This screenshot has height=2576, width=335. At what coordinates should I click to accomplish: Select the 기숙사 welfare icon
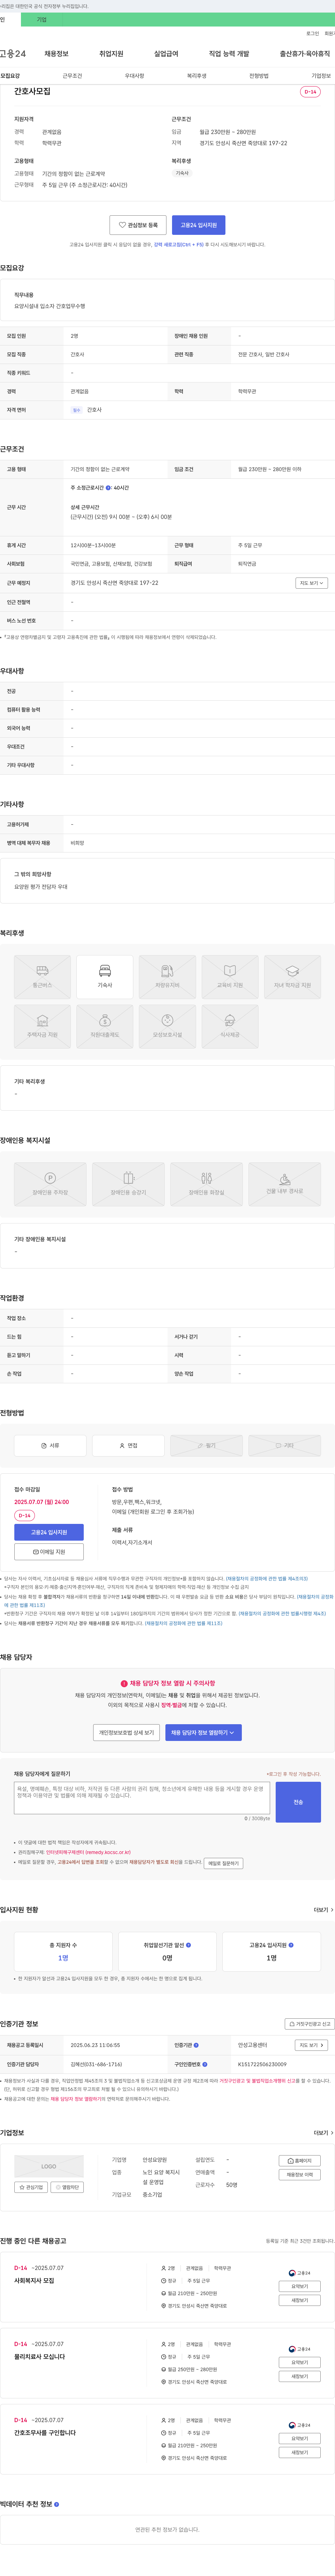(x=105, y=977)
